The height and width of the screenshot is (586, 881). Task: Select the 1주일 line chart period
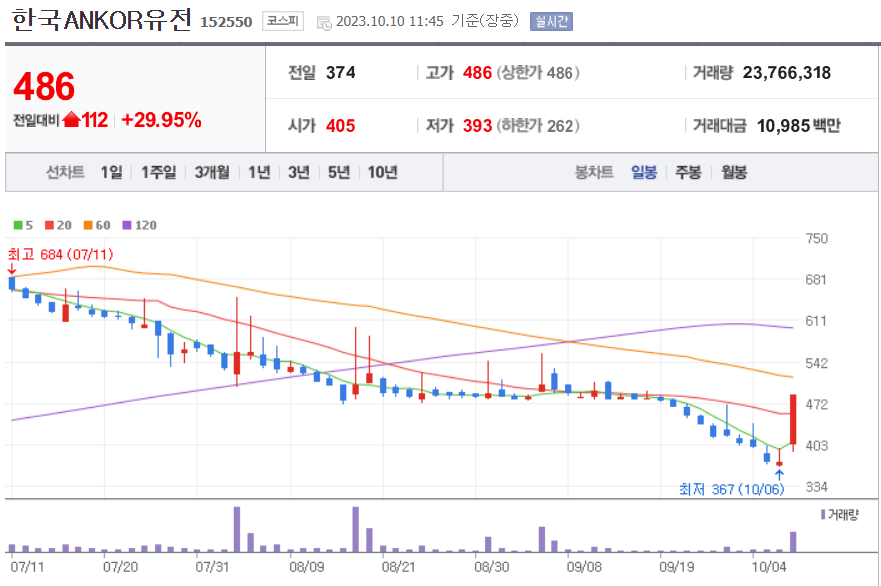tap(158, 172)
